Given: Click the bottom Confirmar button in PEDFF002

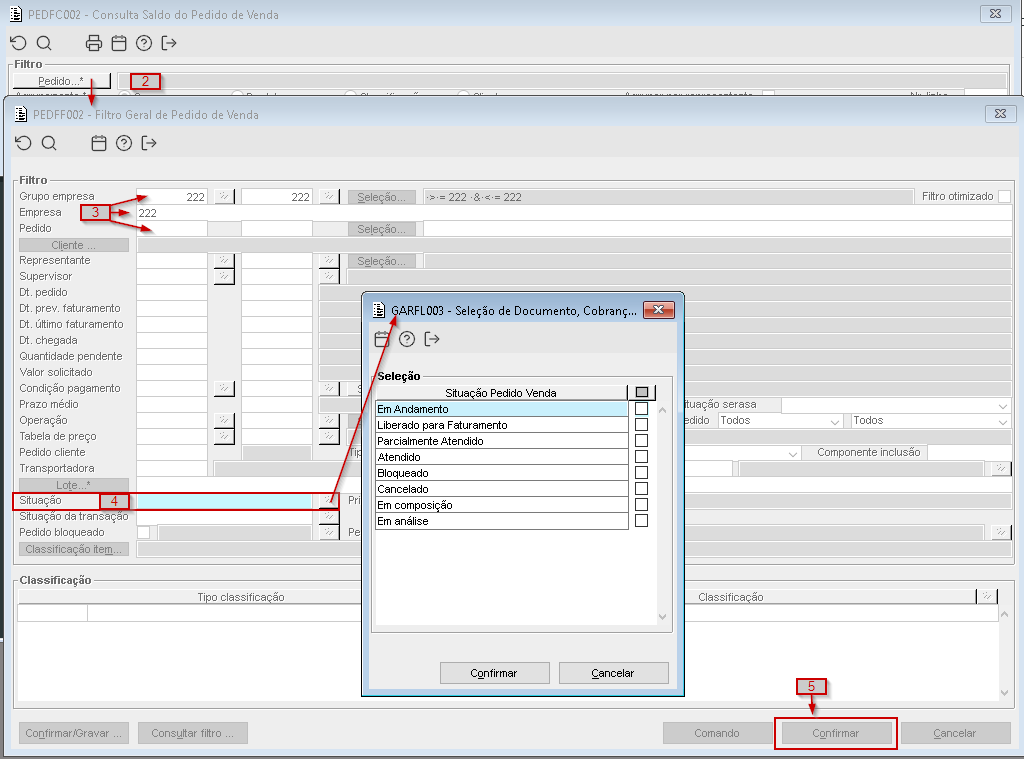Looking at the screenshot, I should click(x=836, y=733).
